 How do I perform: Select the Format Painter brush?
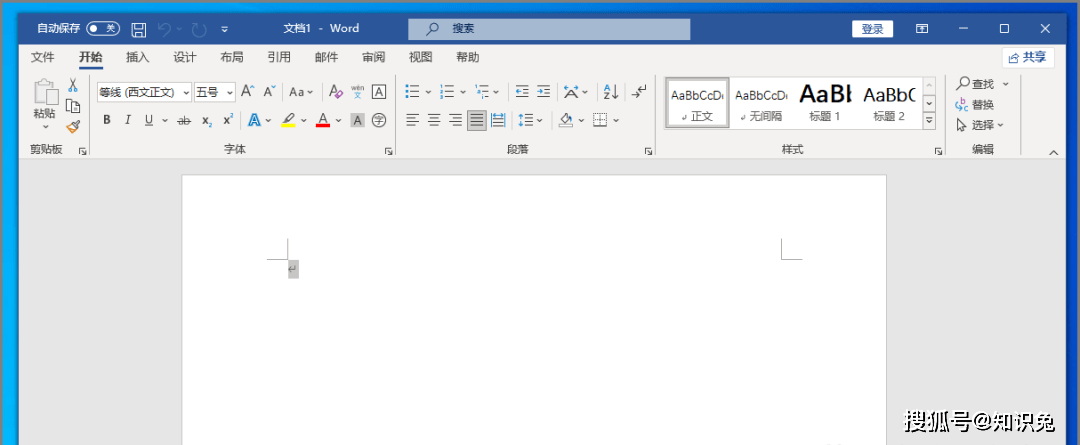(72, 127)
